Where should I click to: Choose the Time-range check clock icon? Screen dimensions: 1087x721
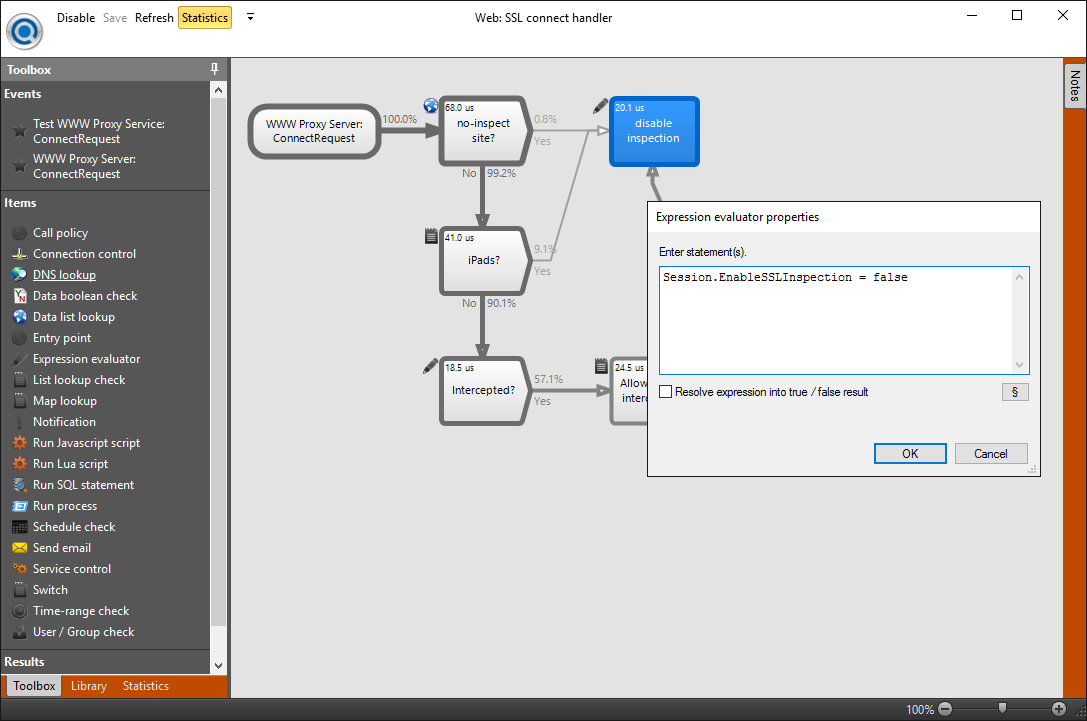point(19,611)
